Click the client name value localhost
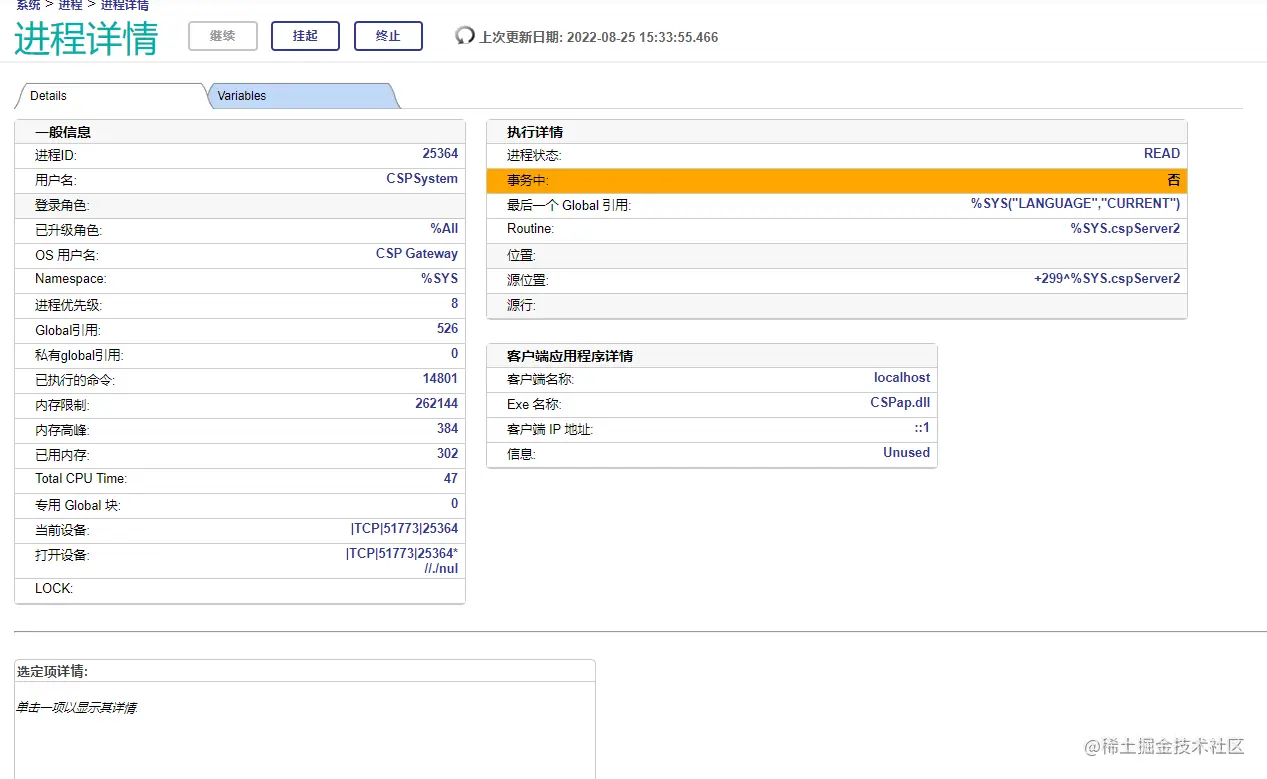The width and height of the screenshot is (1267, 779). coord(902,377)
